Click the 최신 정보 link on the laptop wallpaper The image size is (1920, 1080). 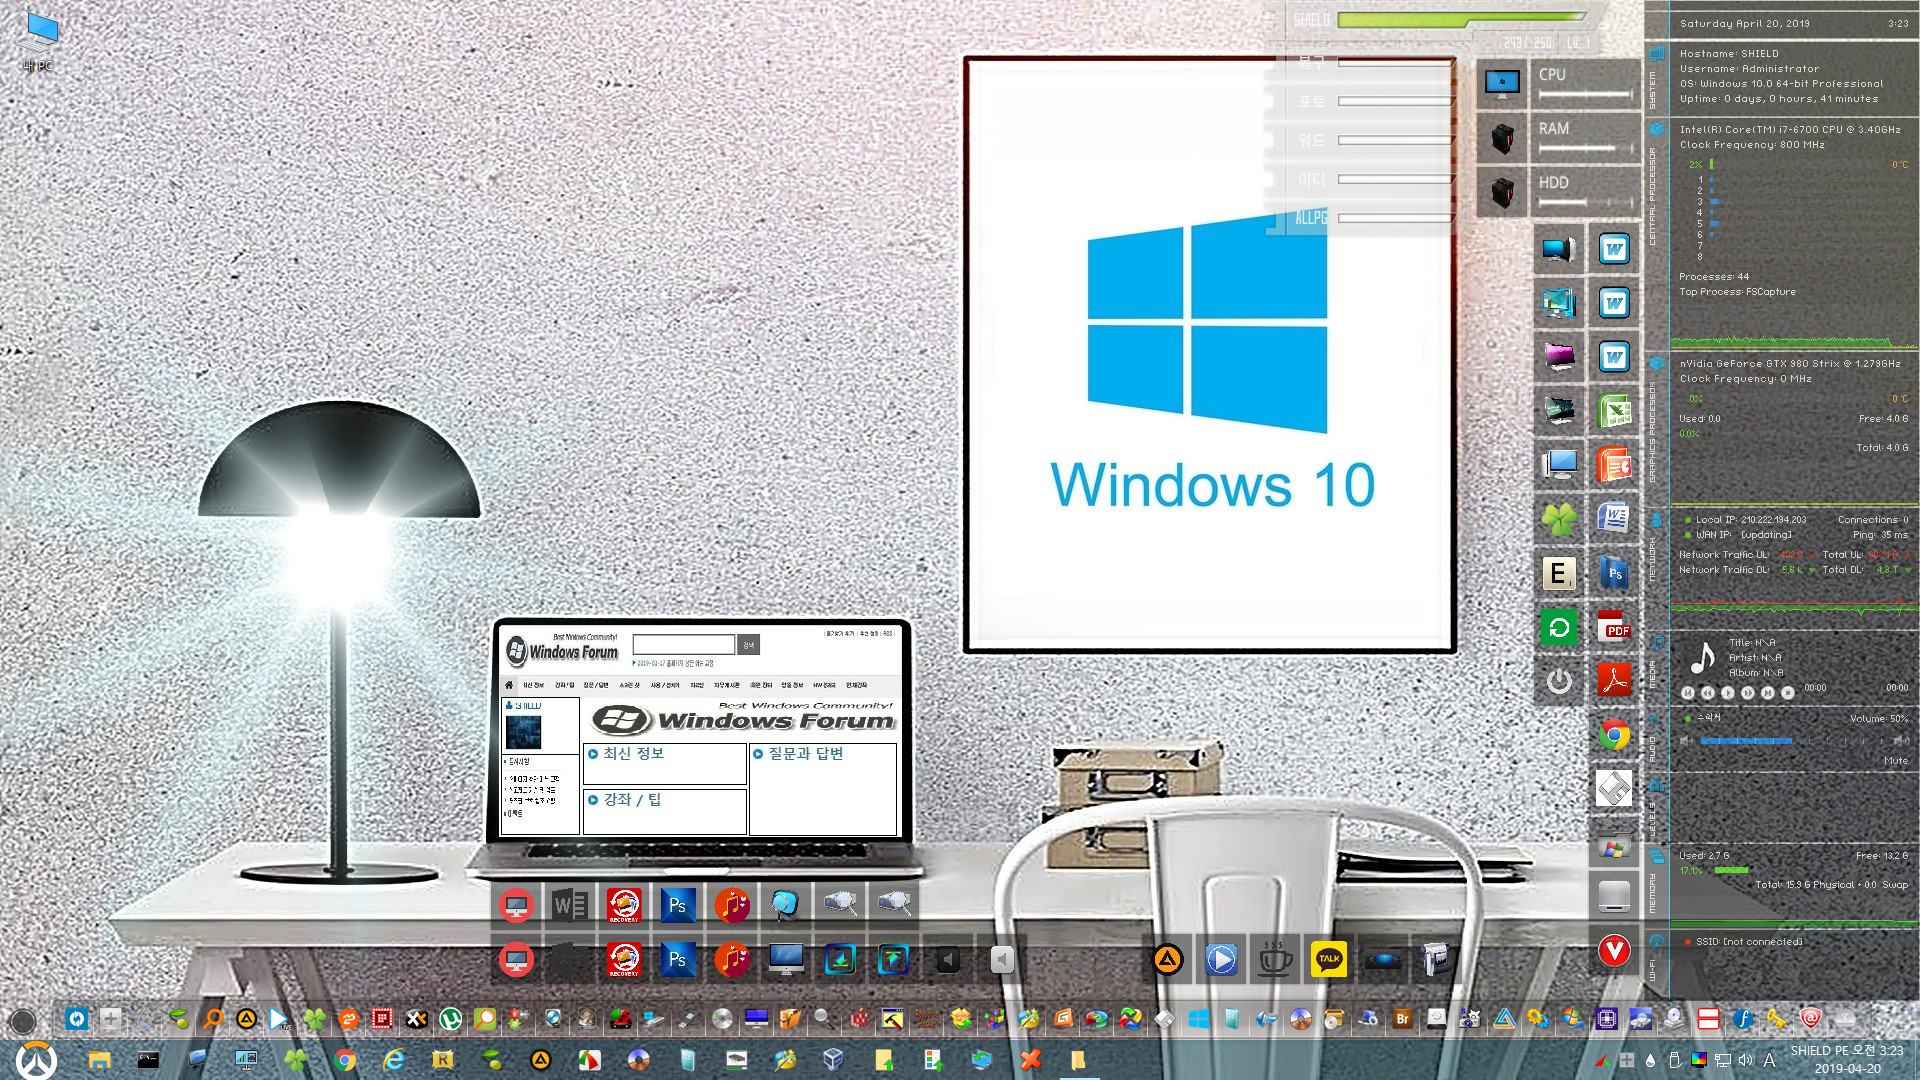(x=633, y=753)
